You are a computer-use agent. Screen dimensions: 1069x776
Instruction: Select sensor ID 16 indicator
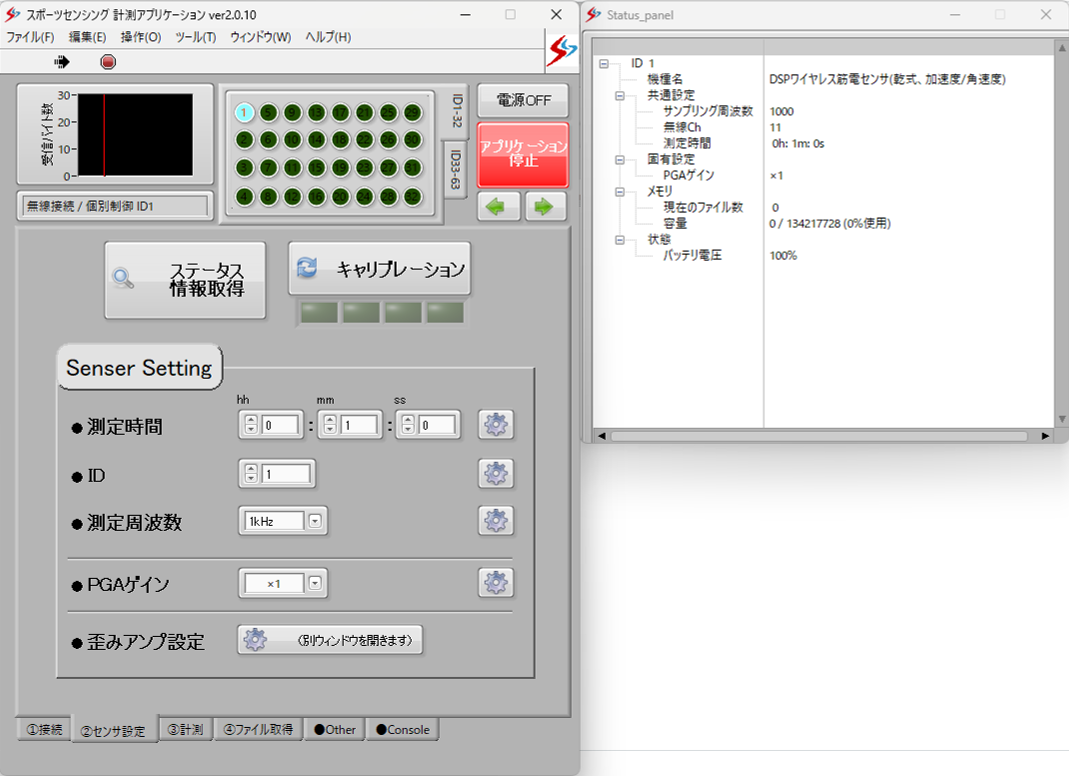(x=316, y=197)
